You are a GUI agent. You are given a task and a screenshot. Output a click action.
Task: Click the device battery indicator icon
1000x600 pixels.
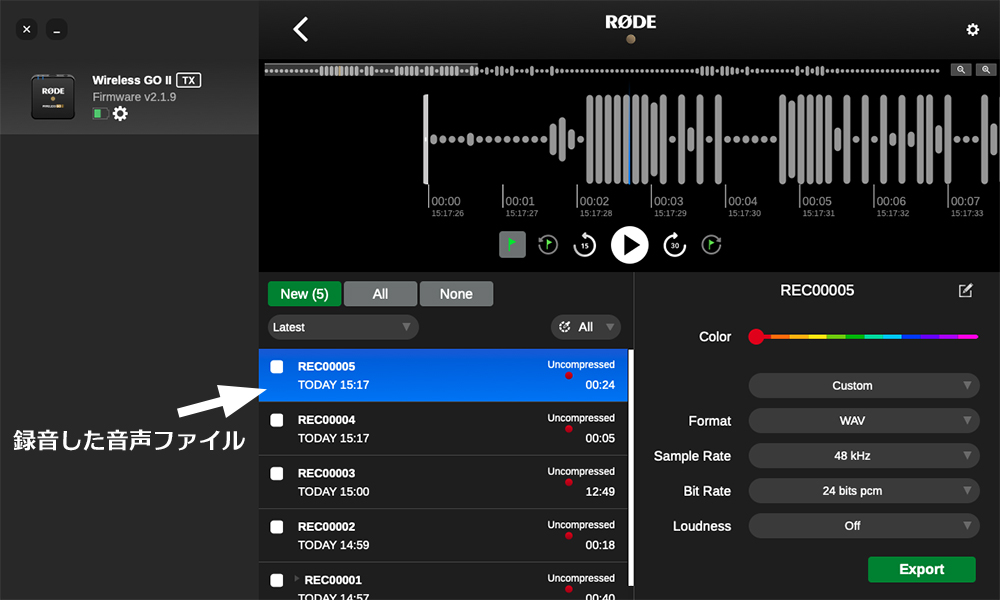point(100,113)
